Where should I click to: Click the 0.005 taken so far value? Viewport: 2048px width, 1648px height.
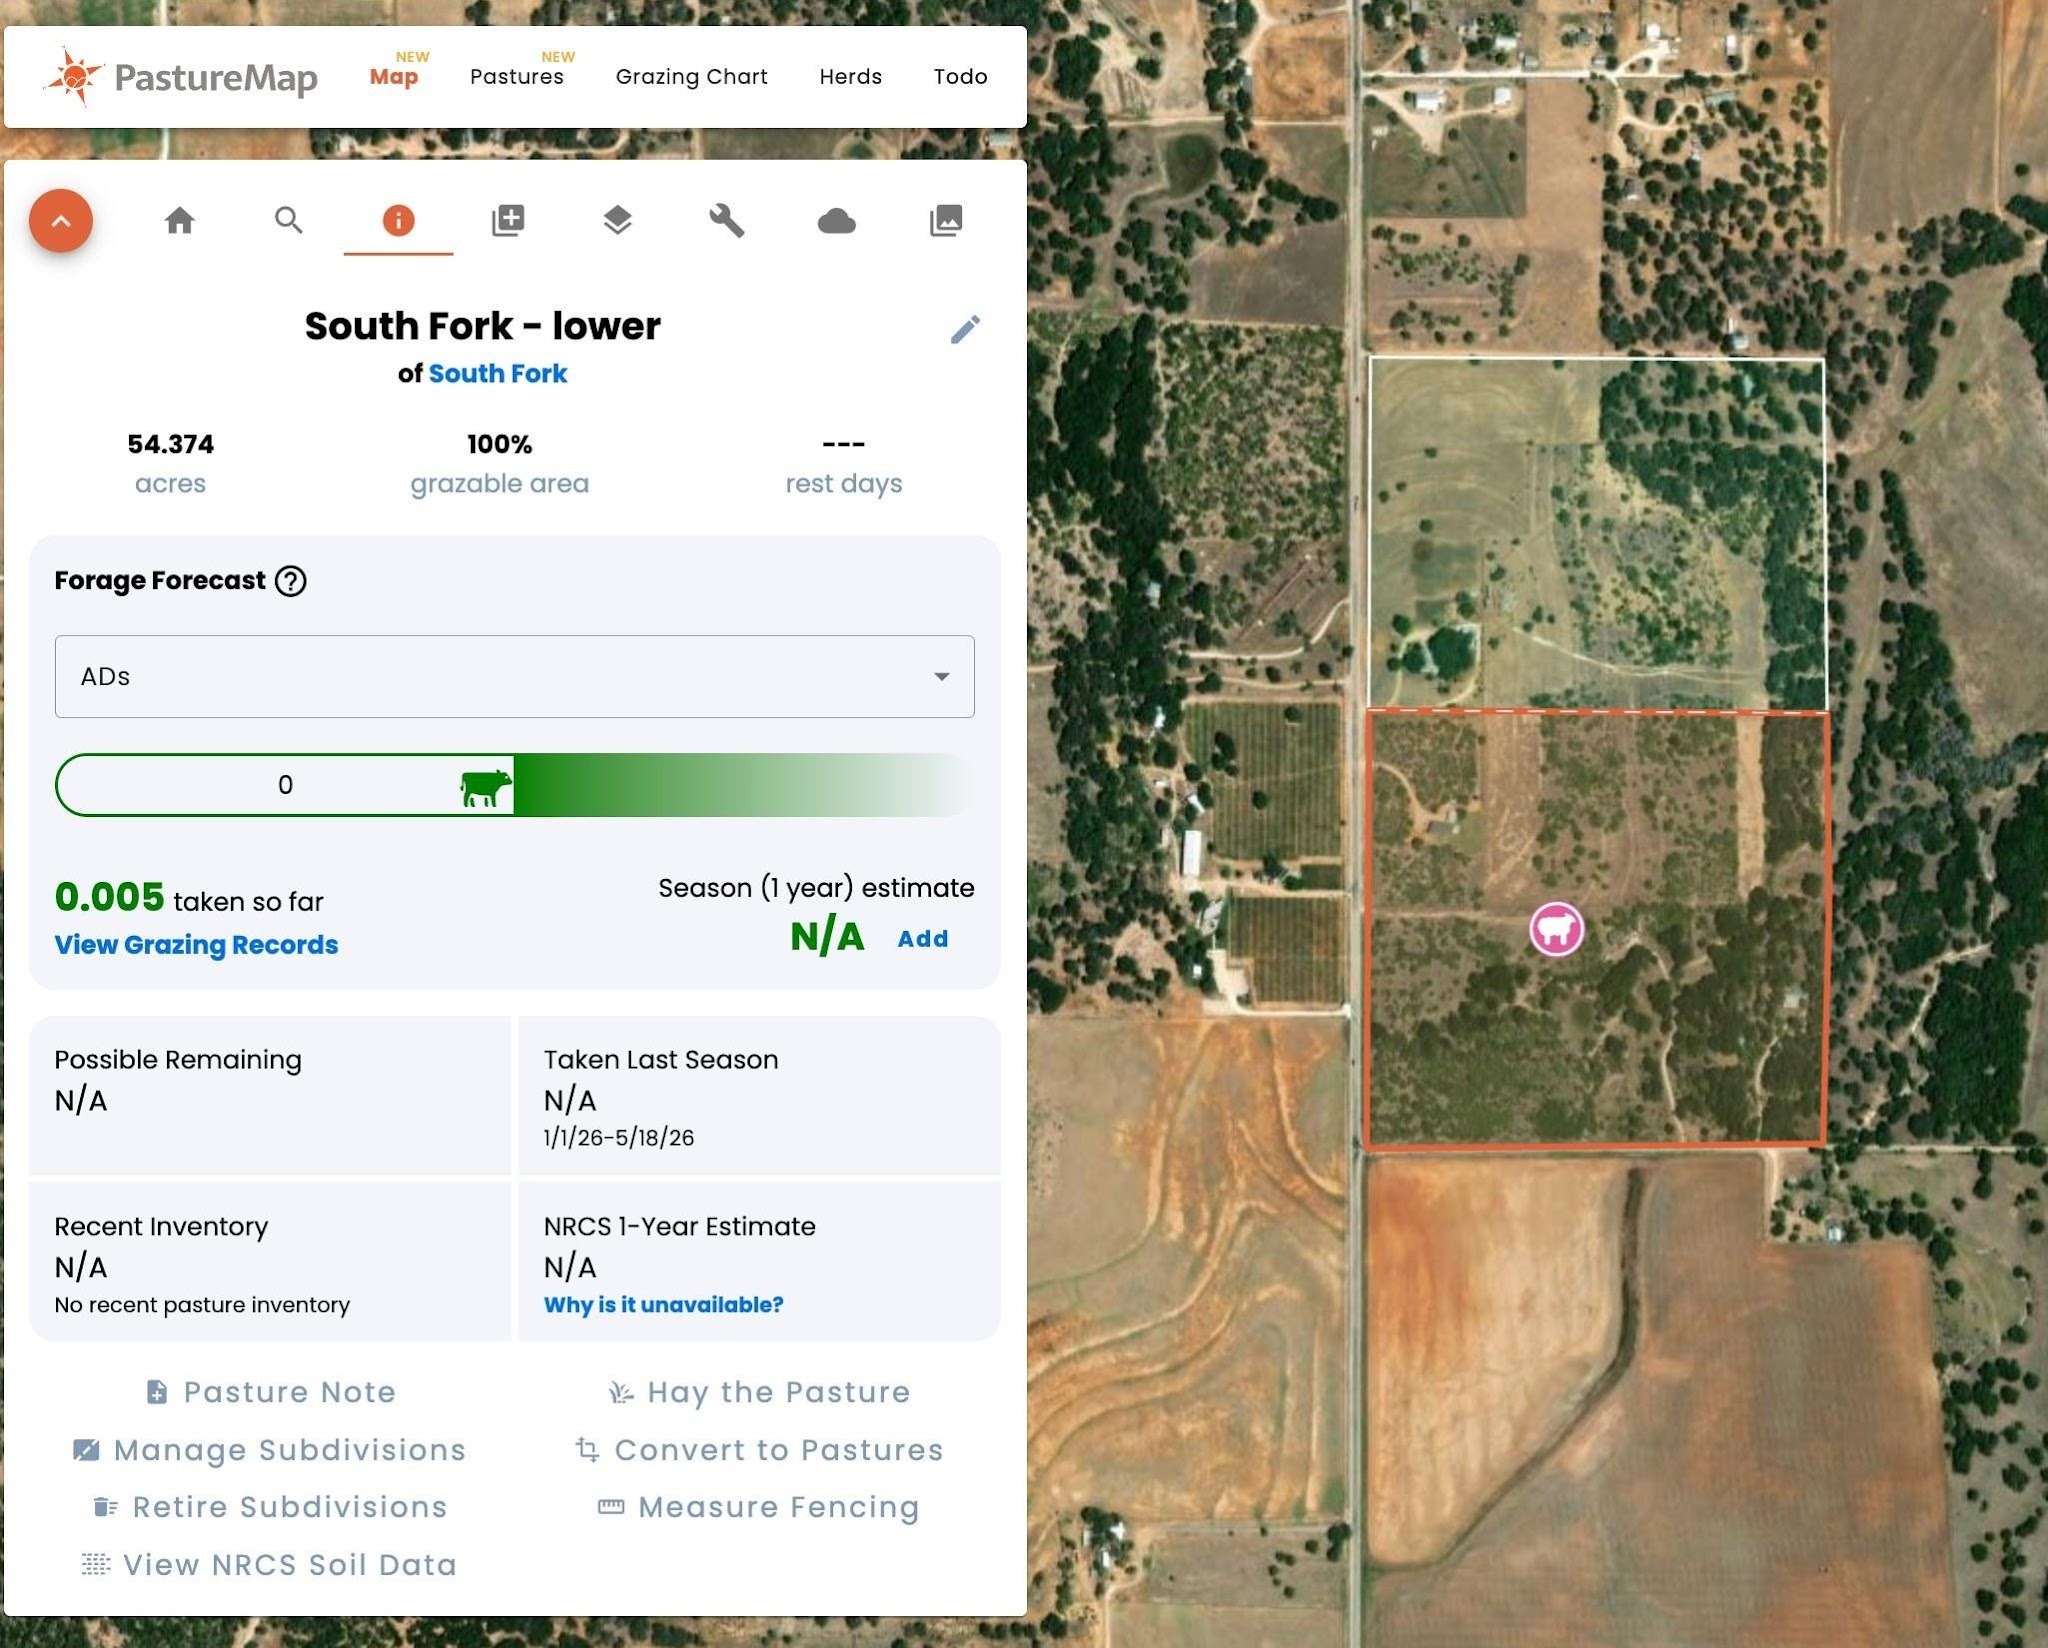click(x=109, y=897)
